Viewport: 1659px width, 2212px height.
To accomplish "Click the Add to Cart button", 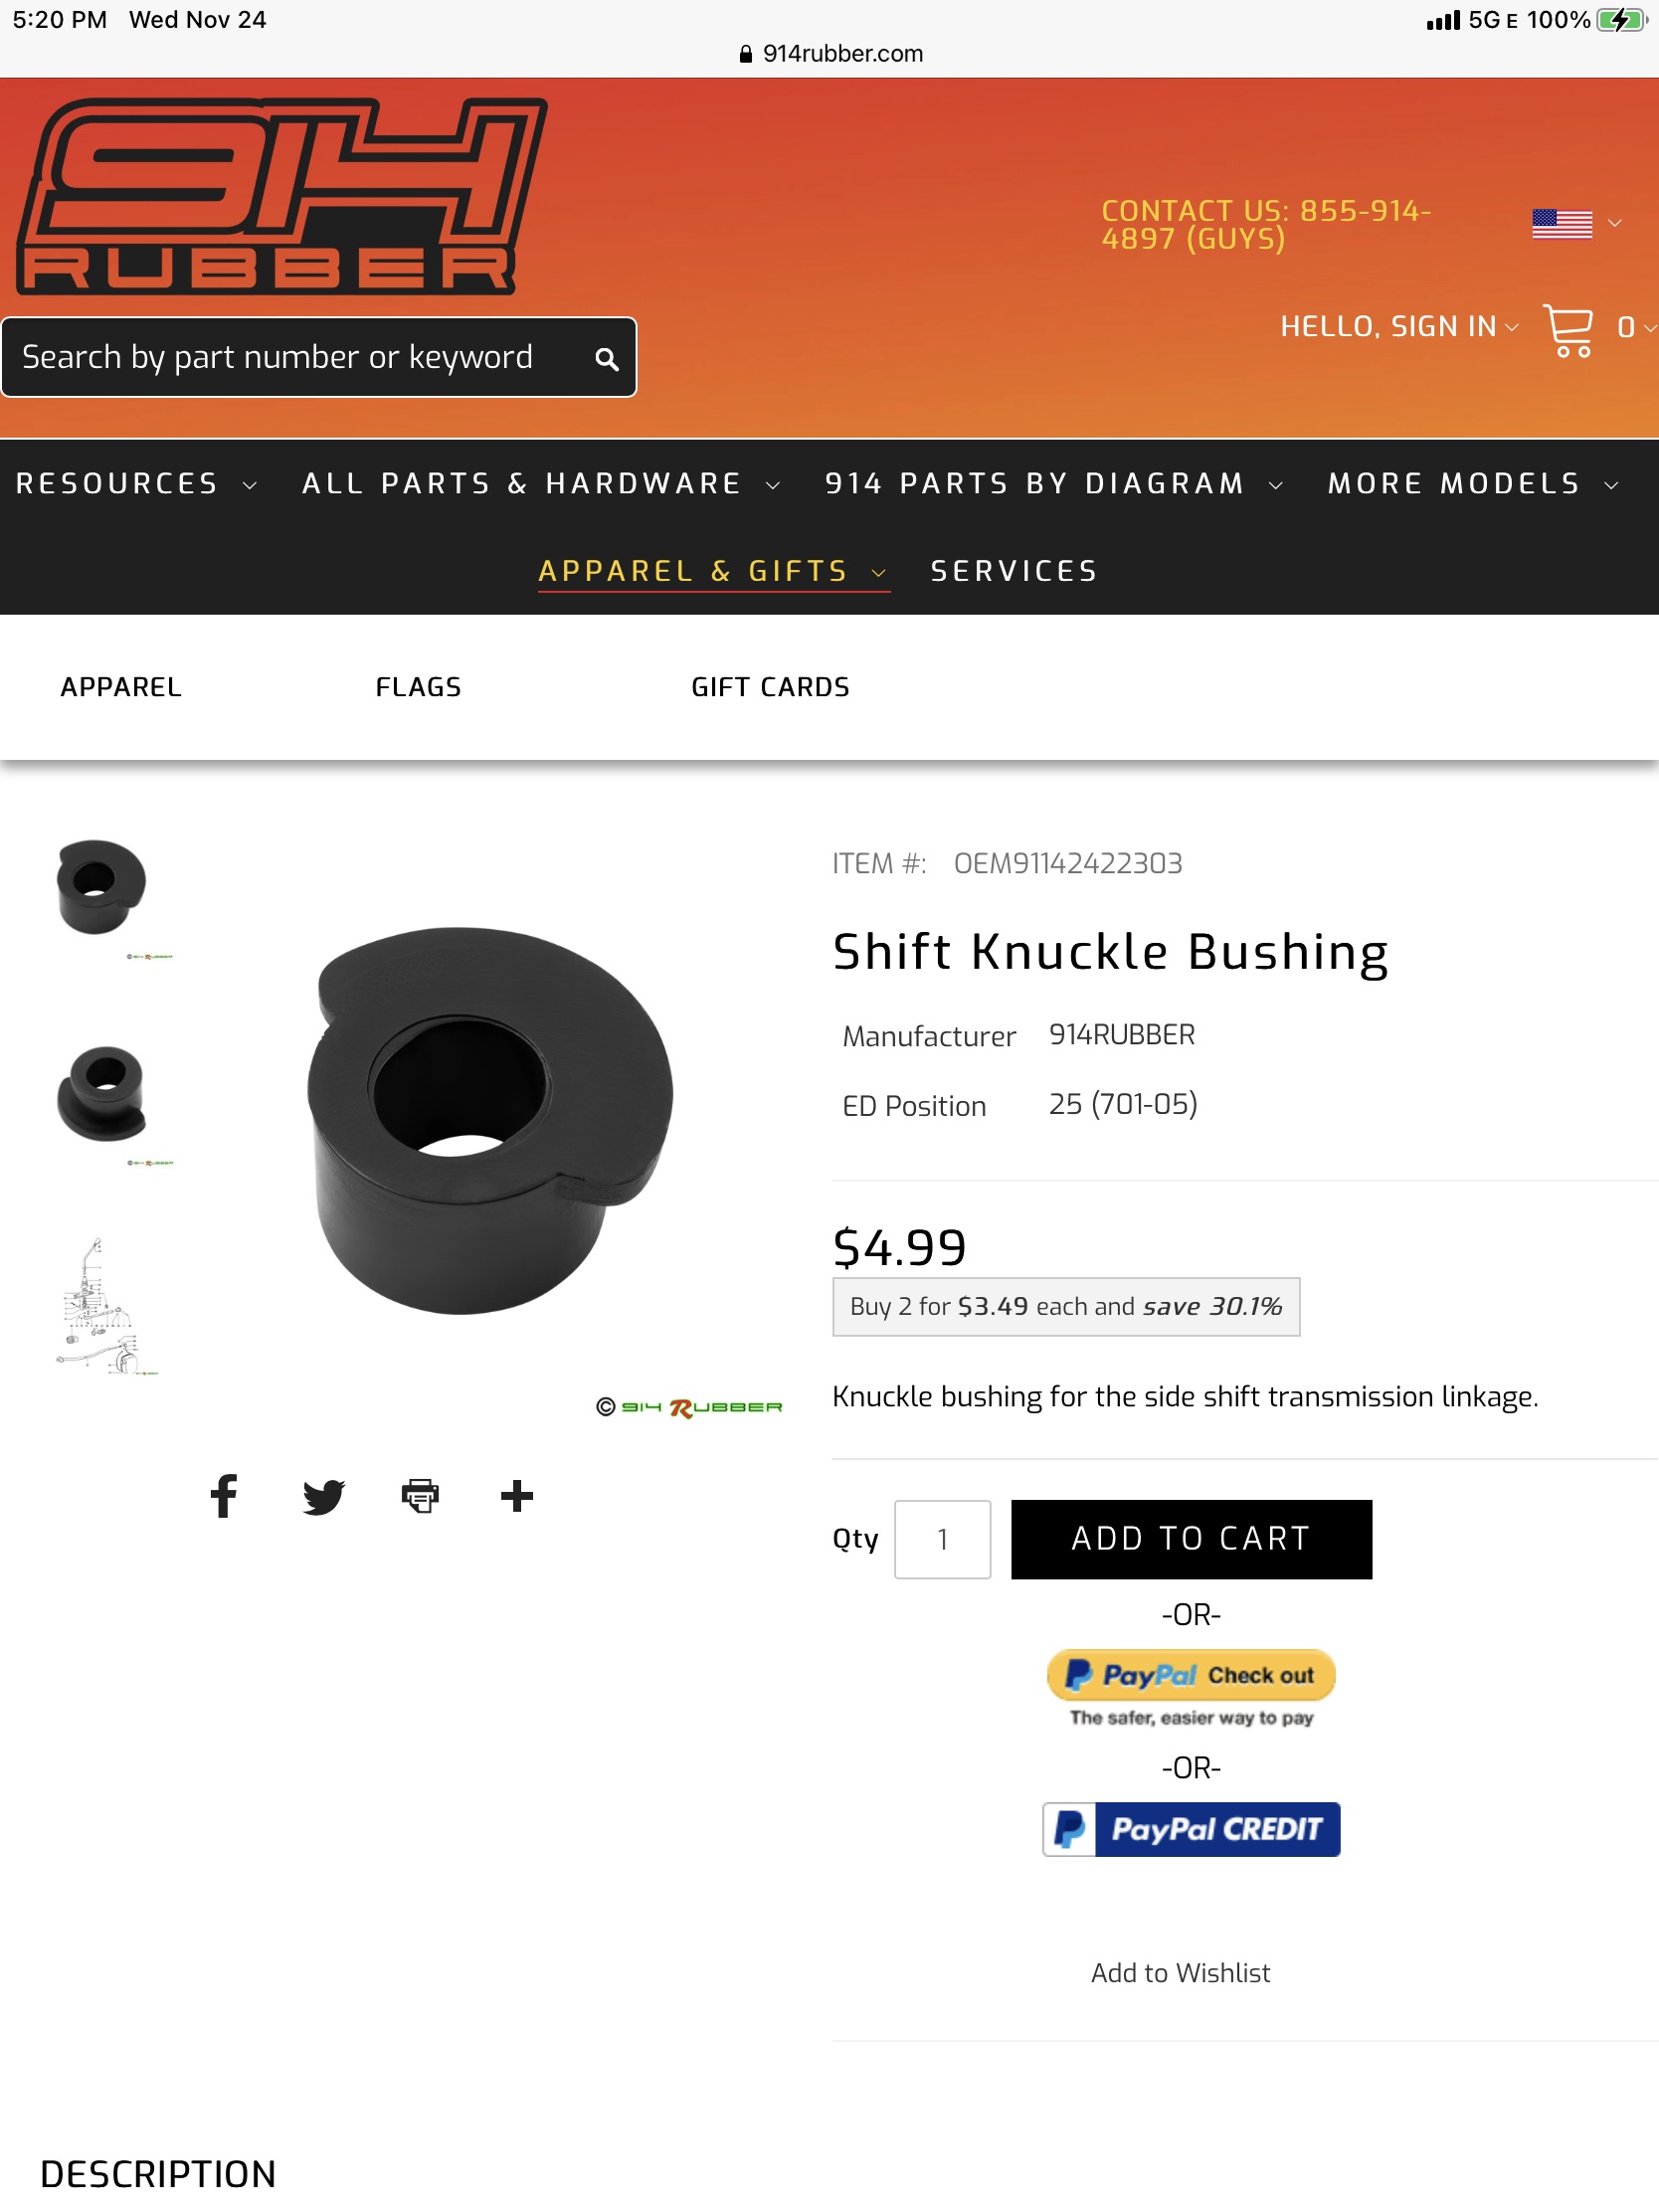I will pyautogui.click(x=1191, y=1539).
